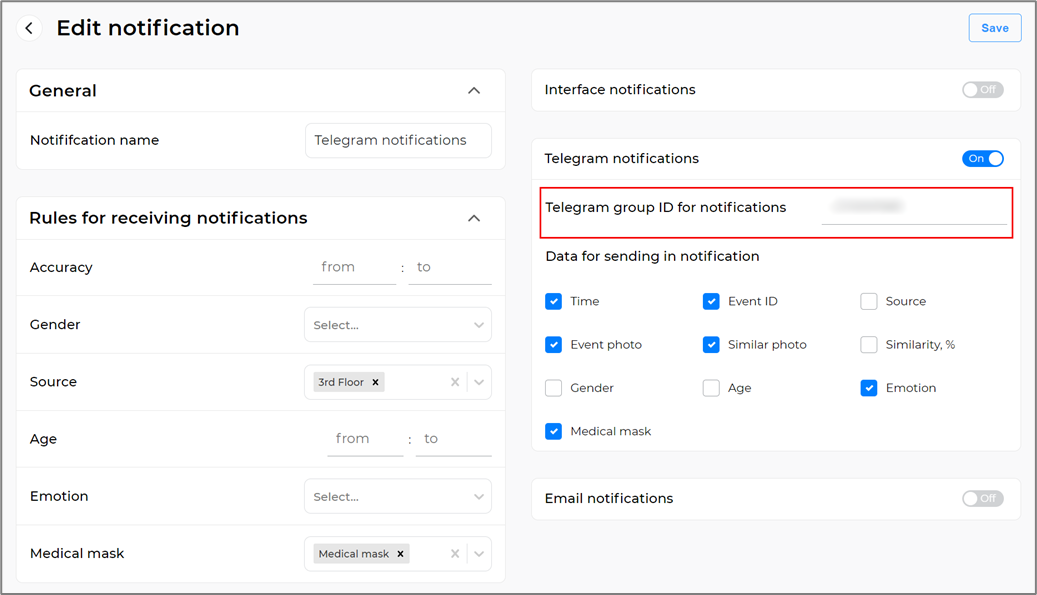Remove the "3rd Floor" source tag

pos(377,382)
